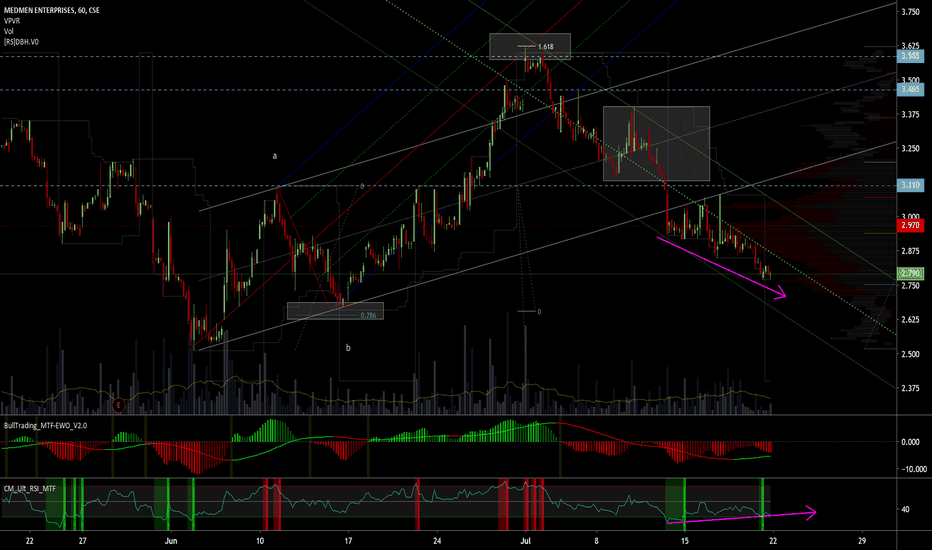
Task: Click the 3.375 price axis value
Action: click(x=911, y=115)
